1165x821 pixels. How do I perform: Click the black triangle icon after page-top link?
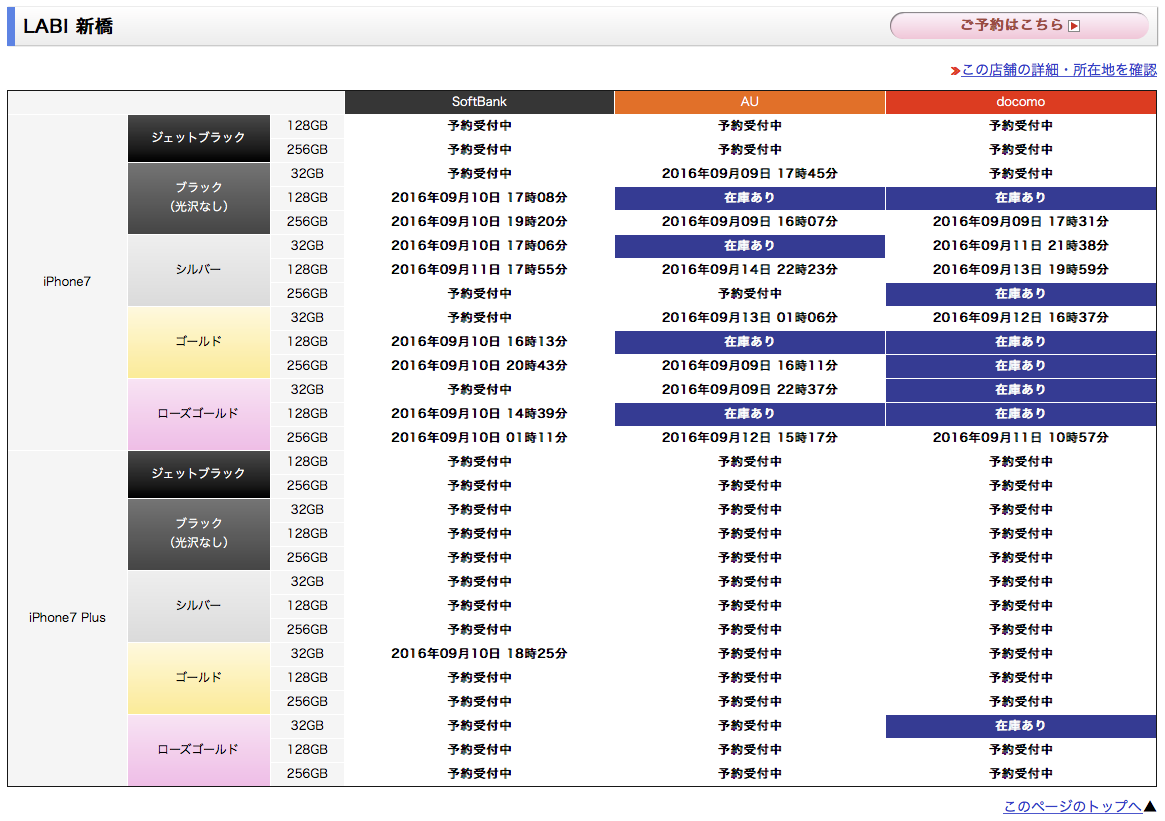tap(1149, 806)
